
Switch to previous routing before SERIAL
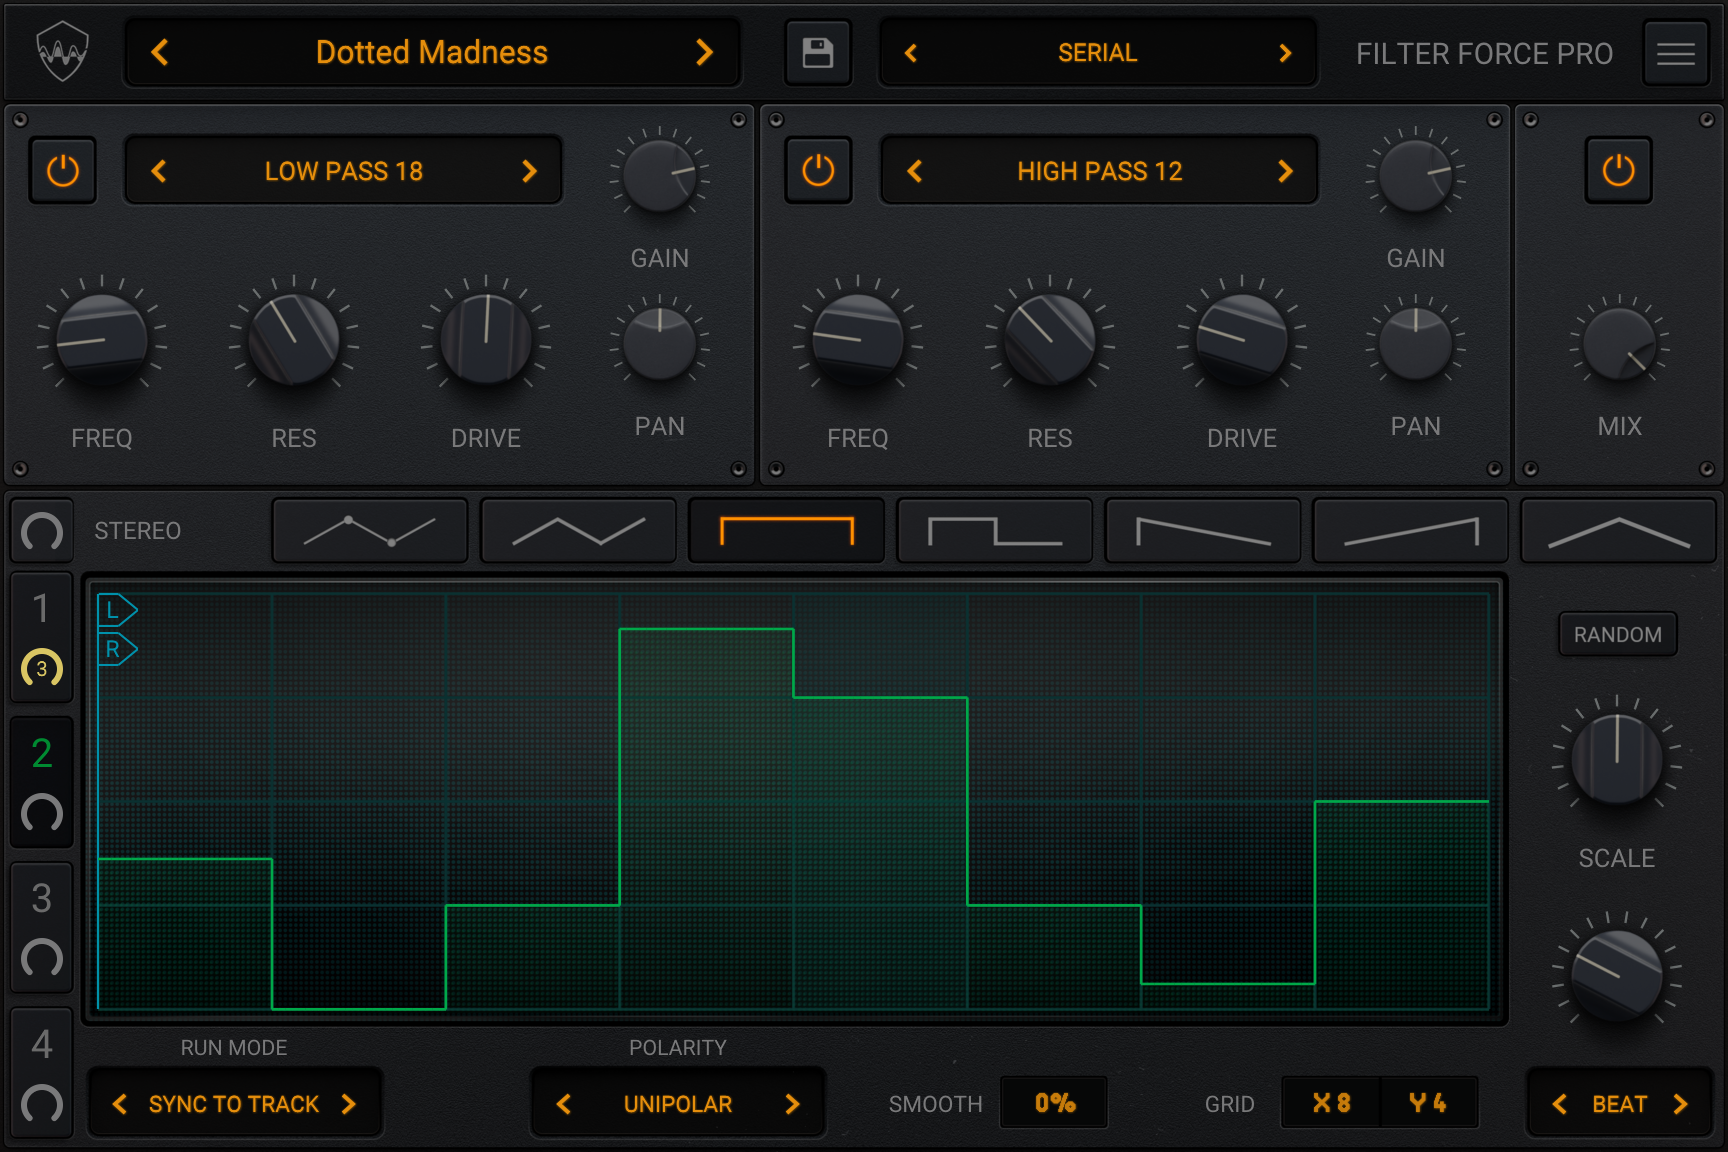click(911, 53)
